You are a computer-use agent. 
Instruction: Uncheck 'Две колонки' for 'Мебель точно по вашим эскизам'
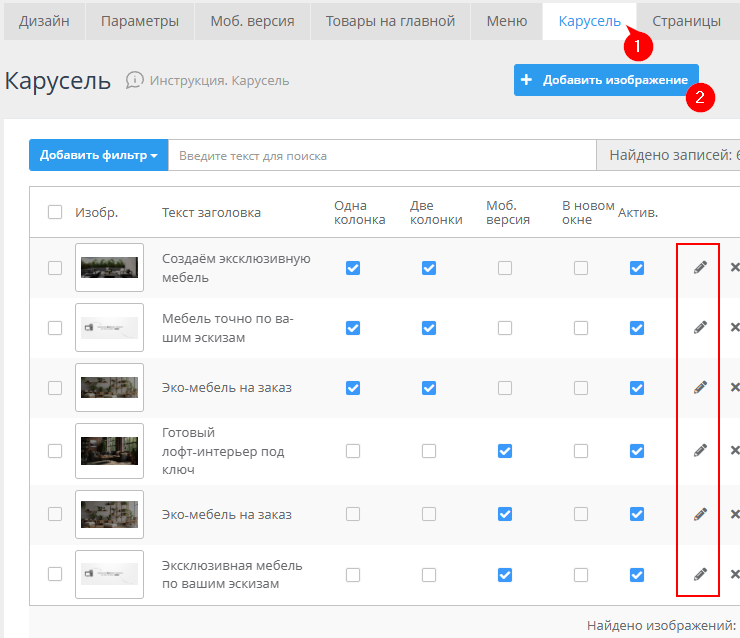point(429,328)
